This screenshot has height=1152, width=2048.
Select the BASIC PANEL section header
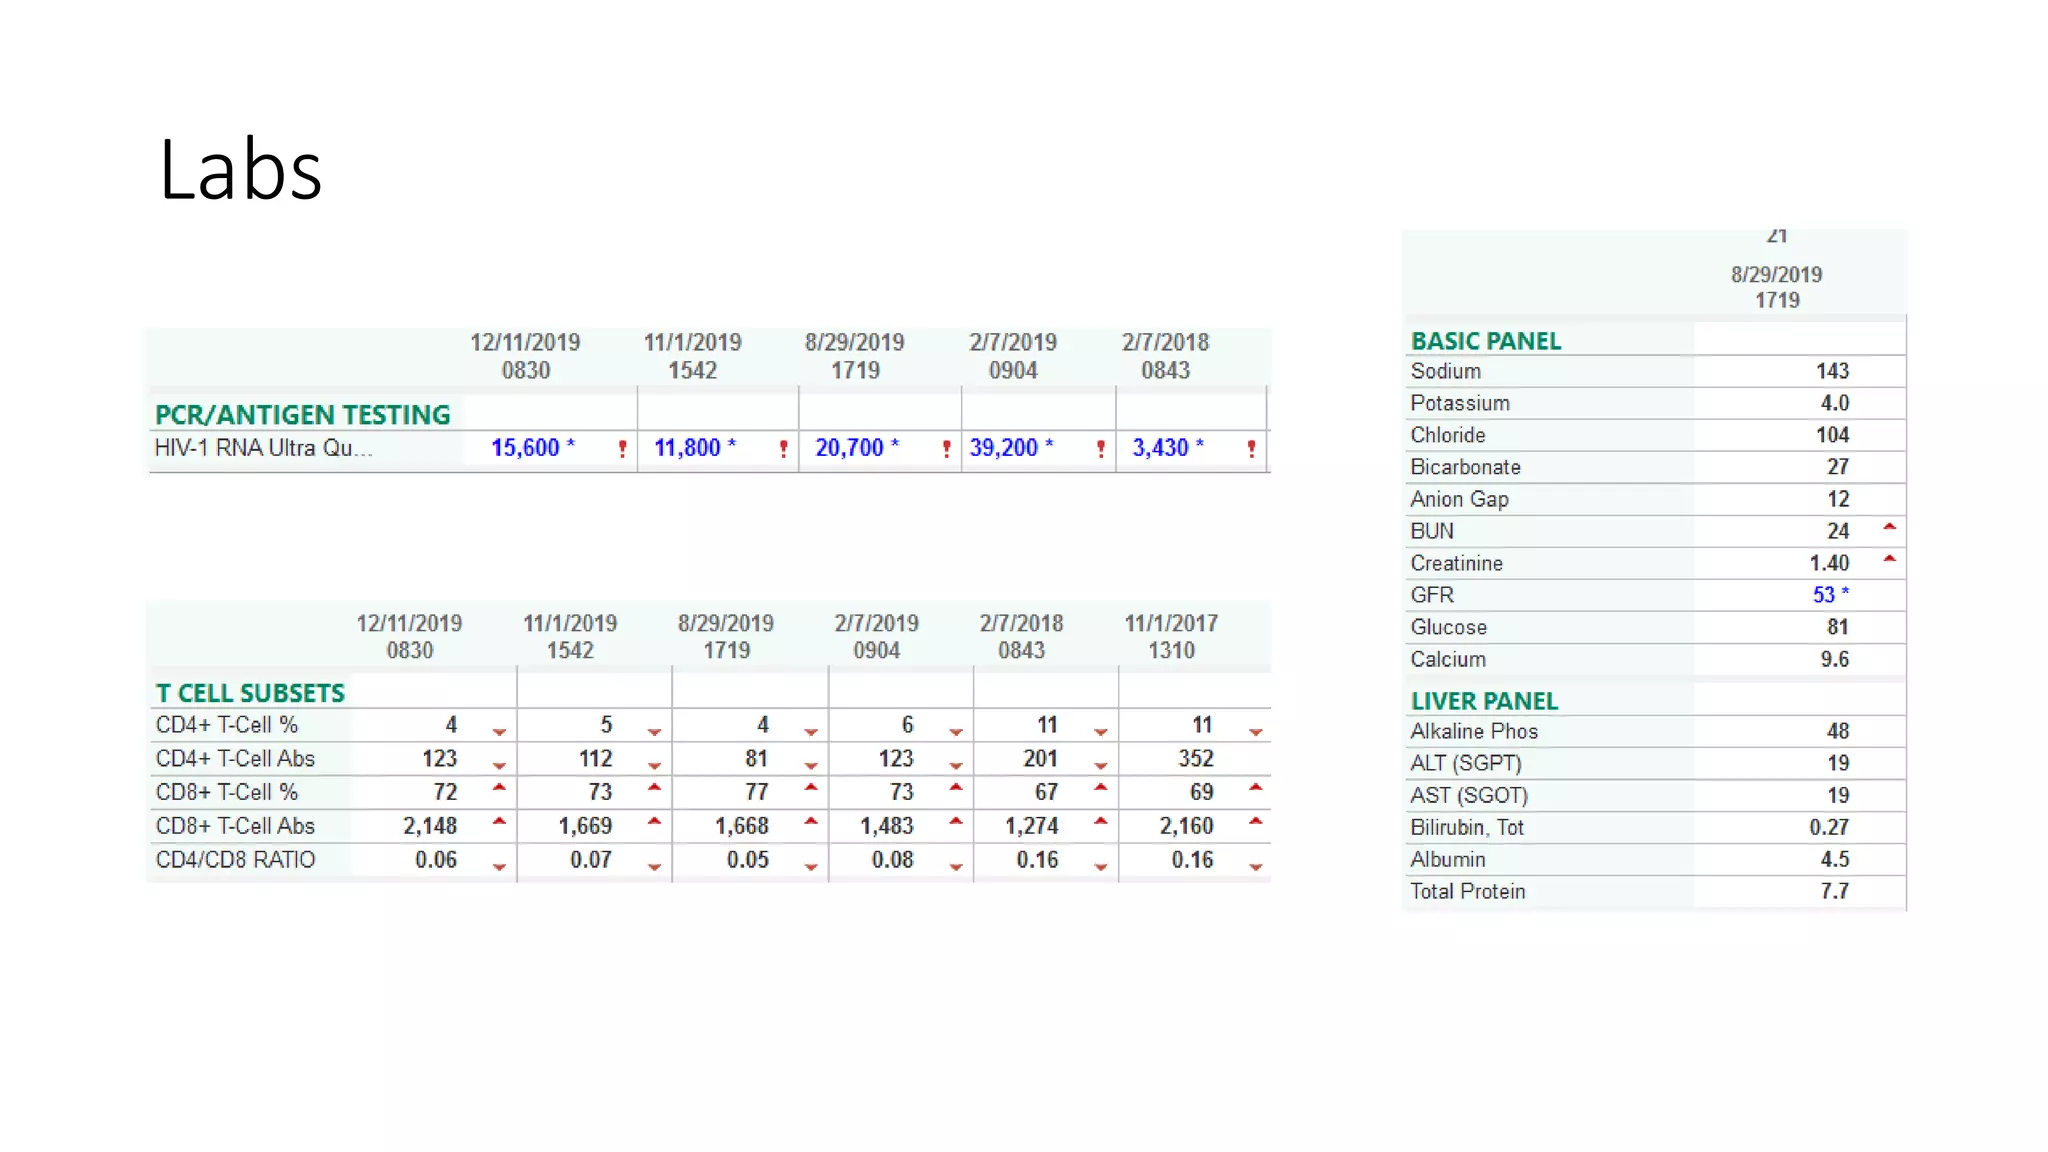pyautogui.click(x=1485, y=341)
